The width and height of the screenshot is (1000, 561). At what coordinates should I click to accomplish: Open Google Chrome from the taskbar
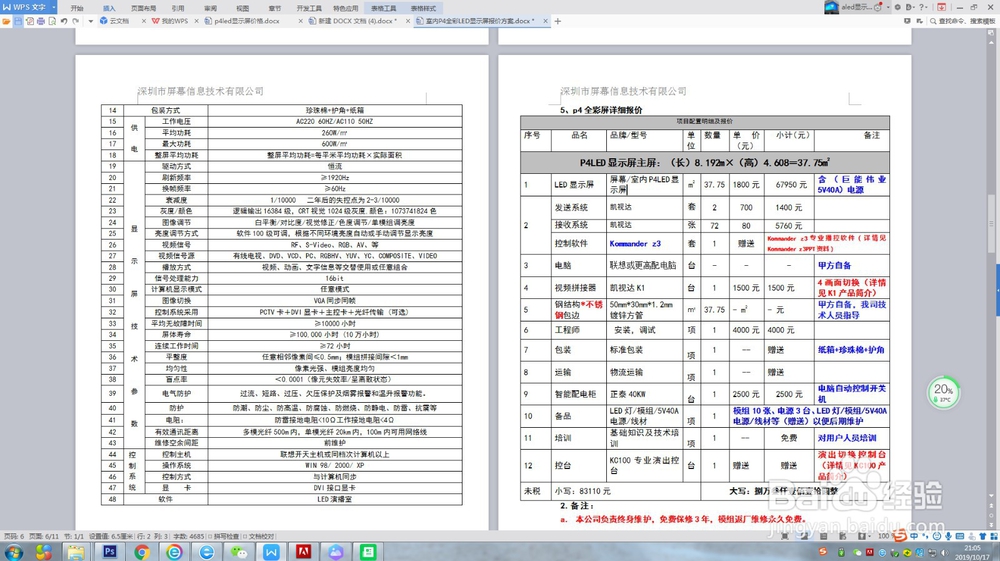142,552
